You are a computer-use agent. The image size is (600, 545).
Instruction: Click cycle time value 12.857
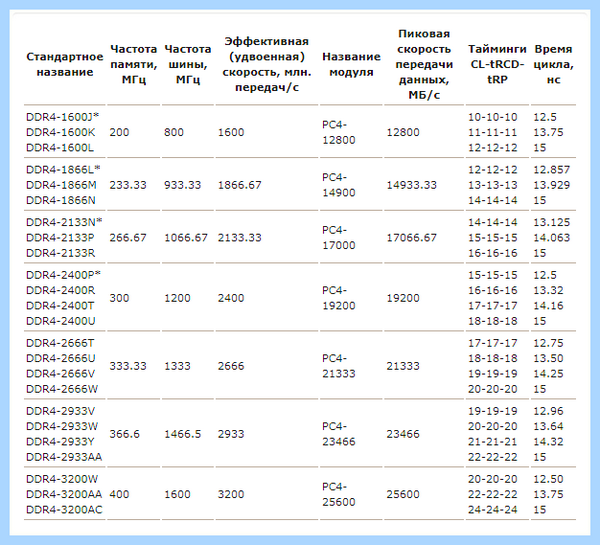click(x=552, y=170)
